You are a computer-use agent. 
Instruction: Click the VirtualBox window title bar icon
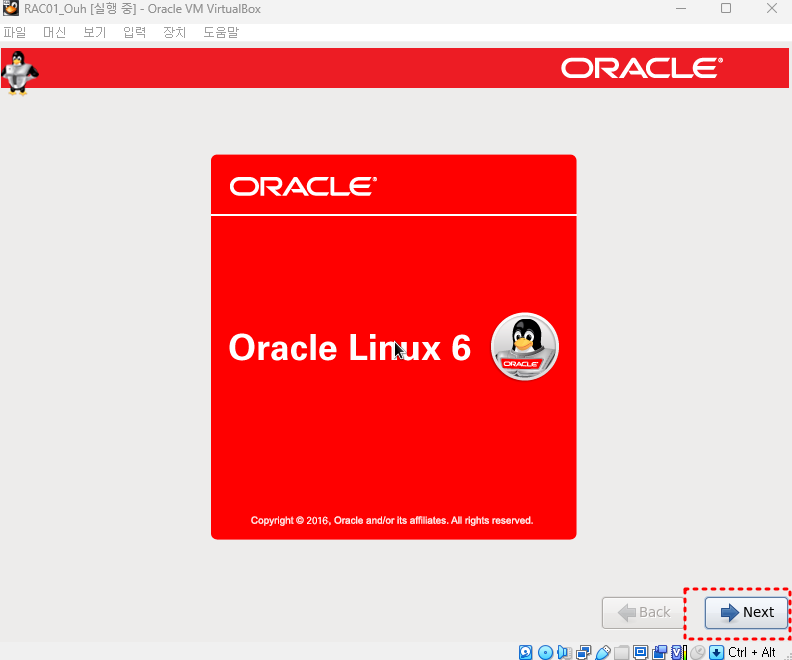point(11,9)
